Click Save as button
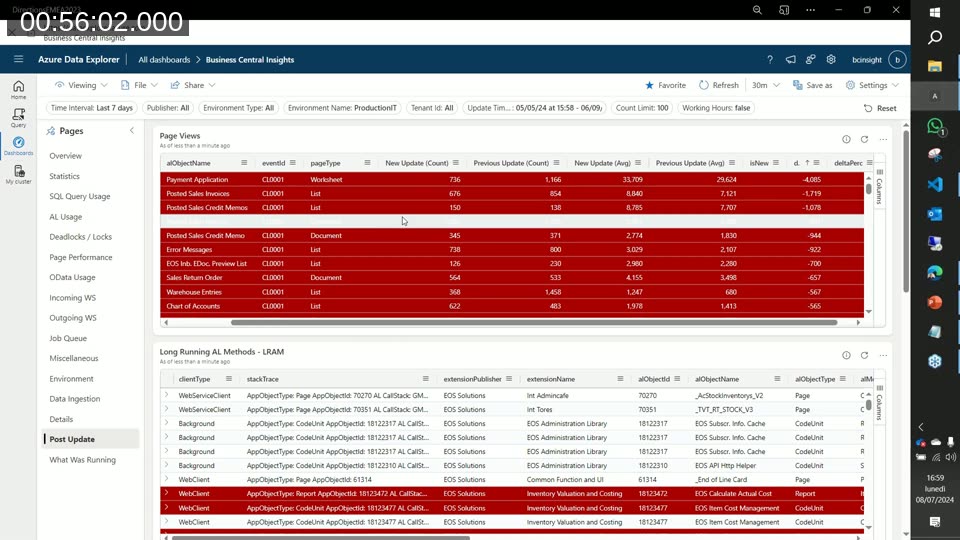The image size is (960, 540). [x=812, y=85]
